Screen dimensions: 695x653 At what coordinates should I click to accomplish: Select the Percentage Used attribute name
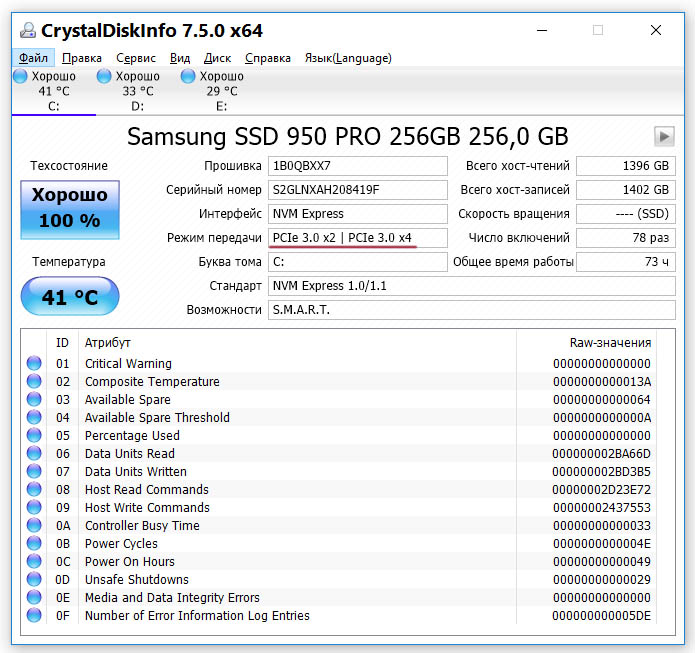click(132, 436)
